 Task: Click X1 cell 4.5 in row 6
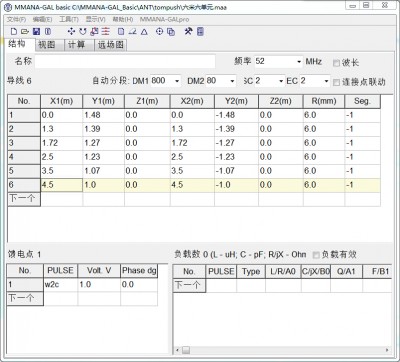click(62, 185)
